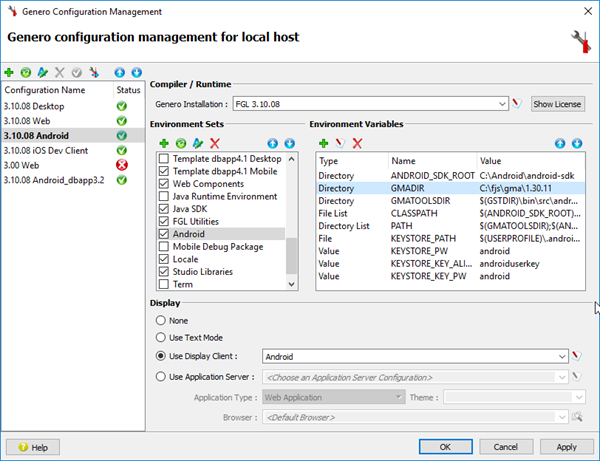Enable Template dbapp4.1 Desktop checkbox
600x461 pixels.
164,158
